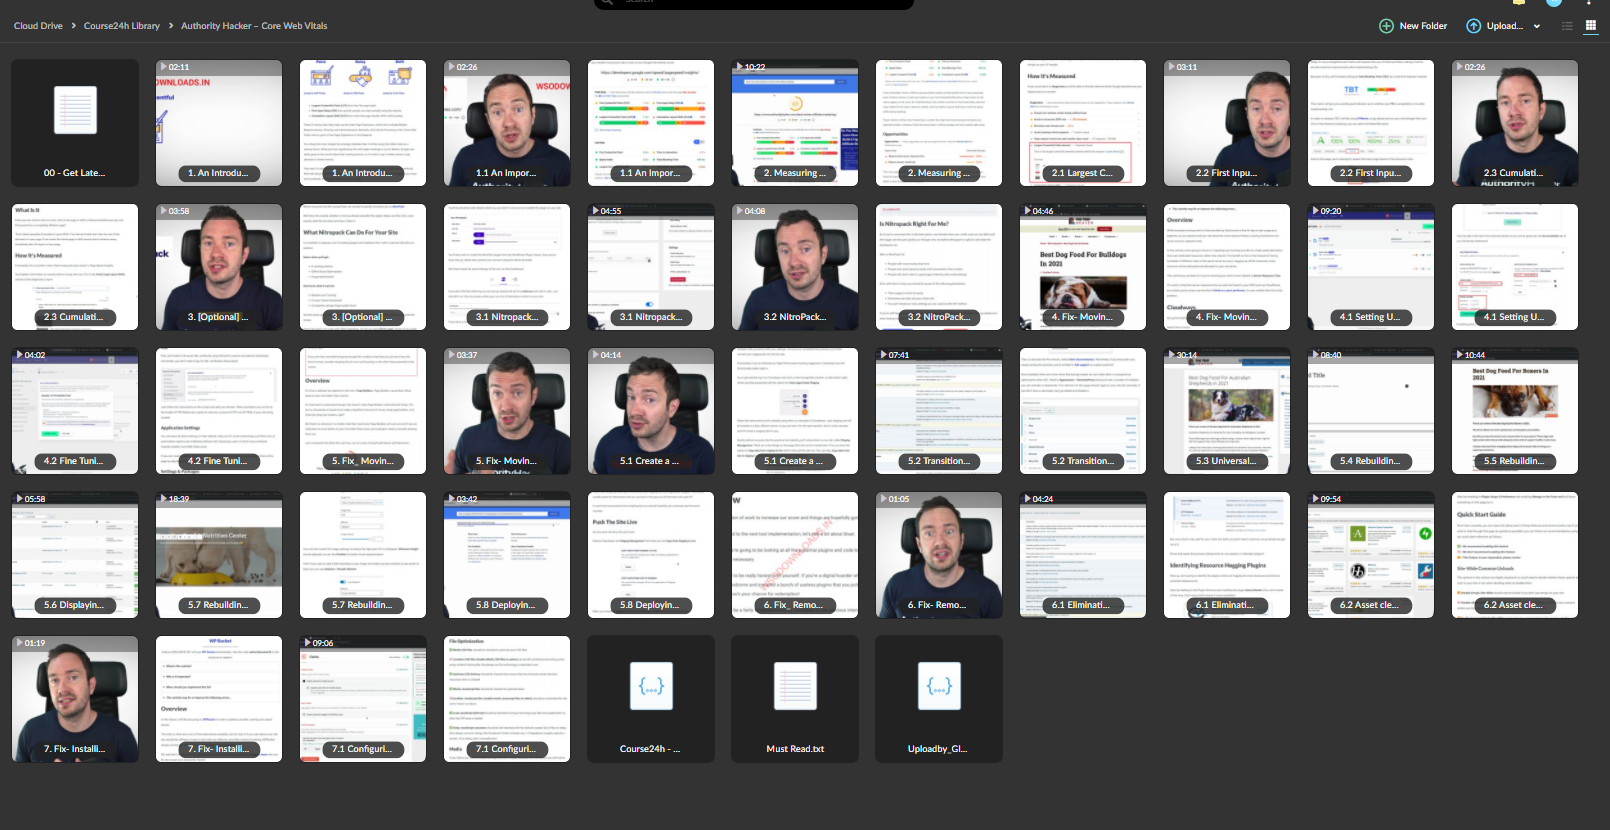Open the 2.1 Largest C... thumbnail
This screenshot has width=1610, height=830.
(1083, 123)
